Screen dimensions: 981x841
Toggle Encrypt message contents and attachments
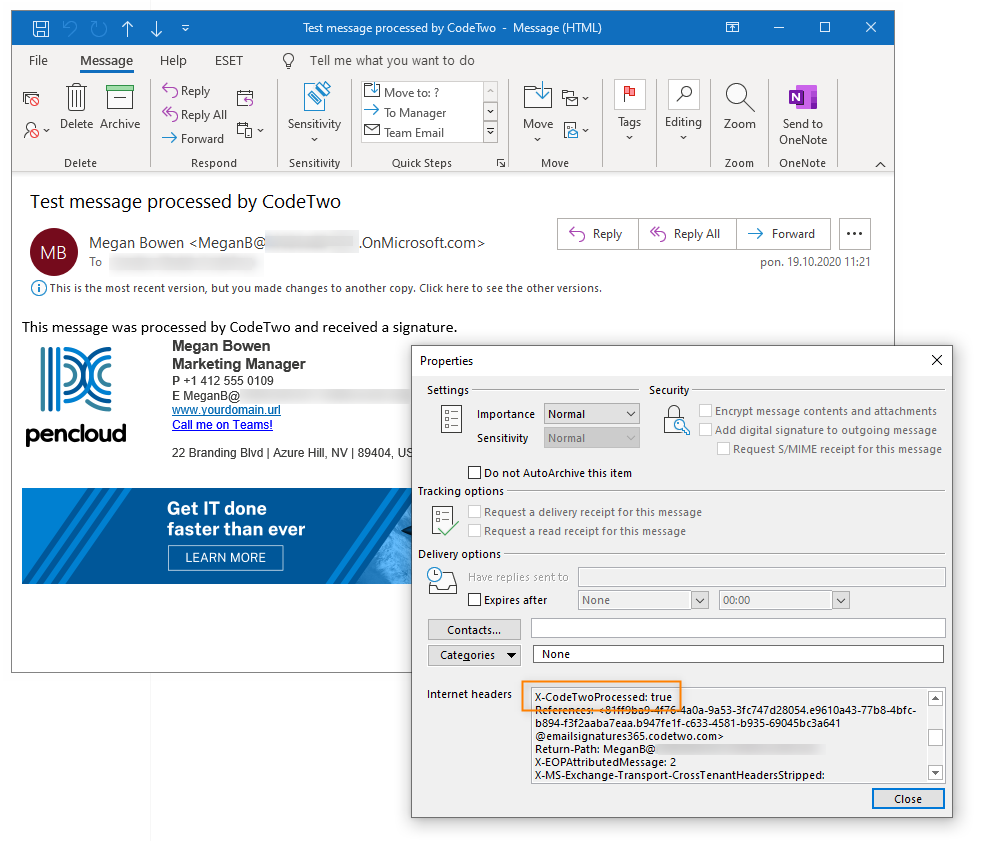click(x=706, y=410)
